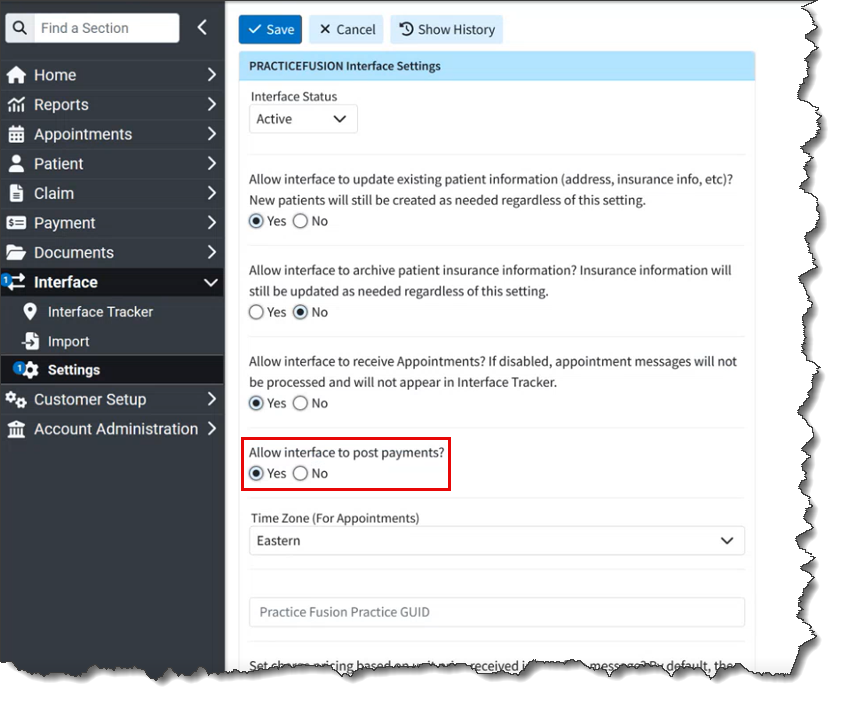
Task: Expand the Patient menu chevron
Action: [x=212, y=163]
